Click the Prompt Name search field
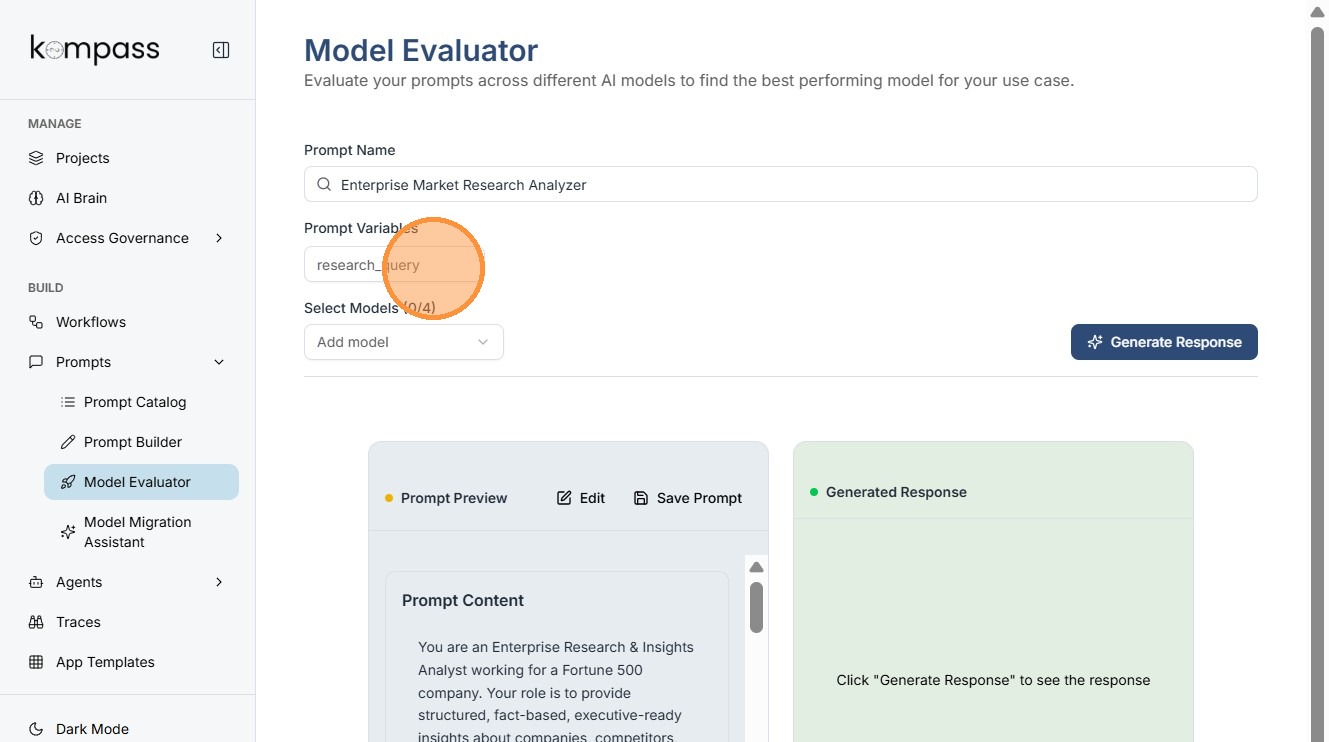This screenshot has width=1329, height=742. coord(780,184)
